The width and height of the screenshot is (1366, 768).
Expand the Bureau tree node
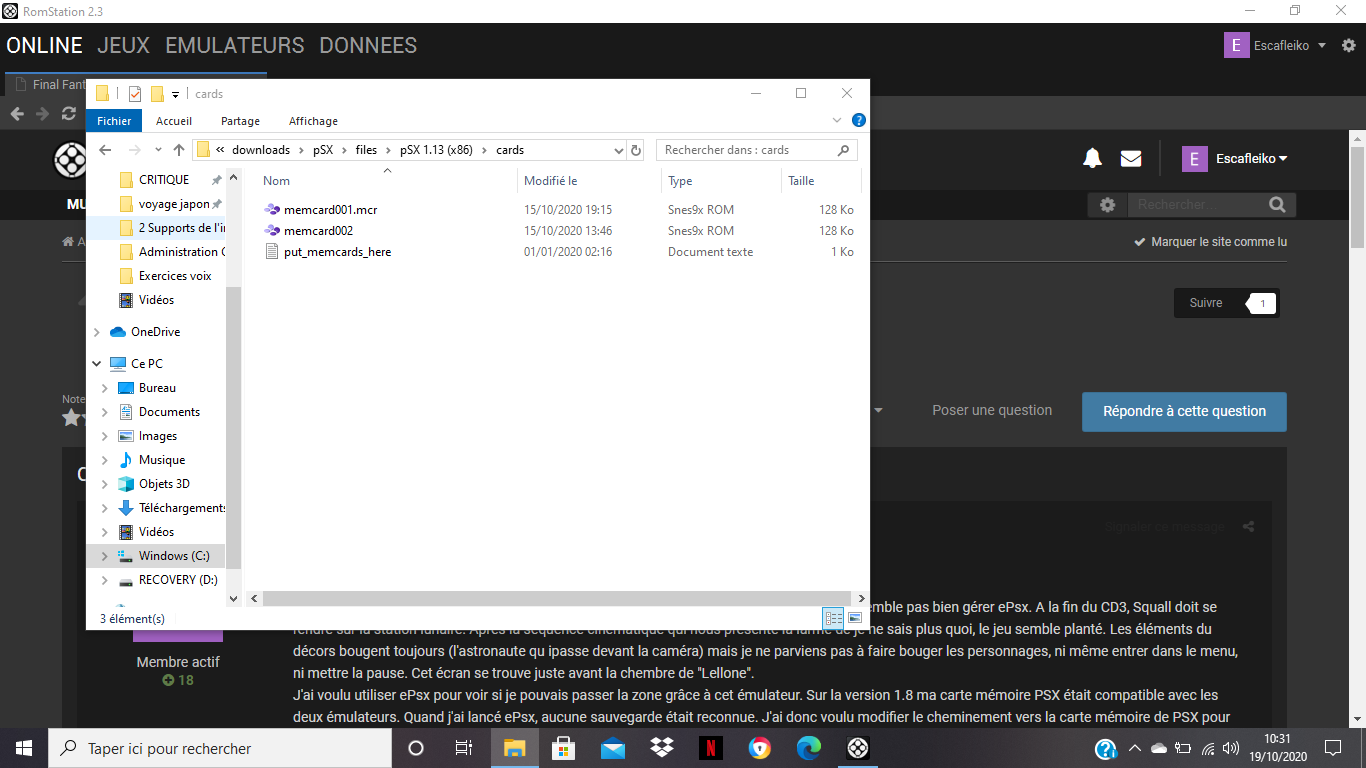pos(105,388)
